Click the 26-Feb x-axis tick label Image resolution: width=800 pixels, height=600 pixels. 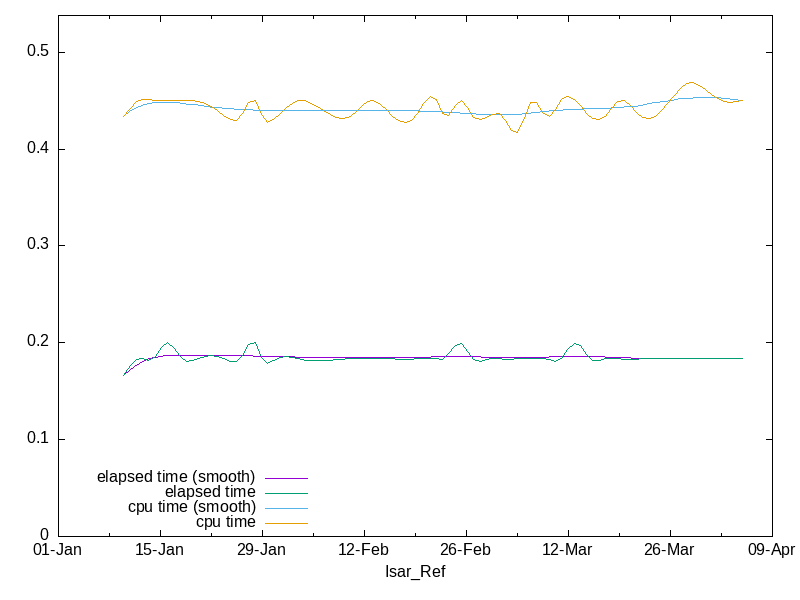[466, 550]
